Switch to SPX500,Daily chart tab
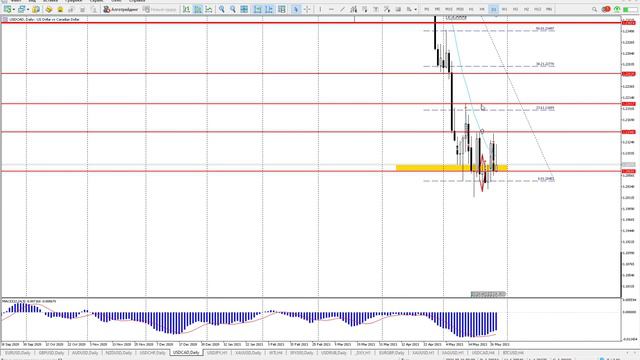Viewport: 640px width, 360px height. click(302, 353)
